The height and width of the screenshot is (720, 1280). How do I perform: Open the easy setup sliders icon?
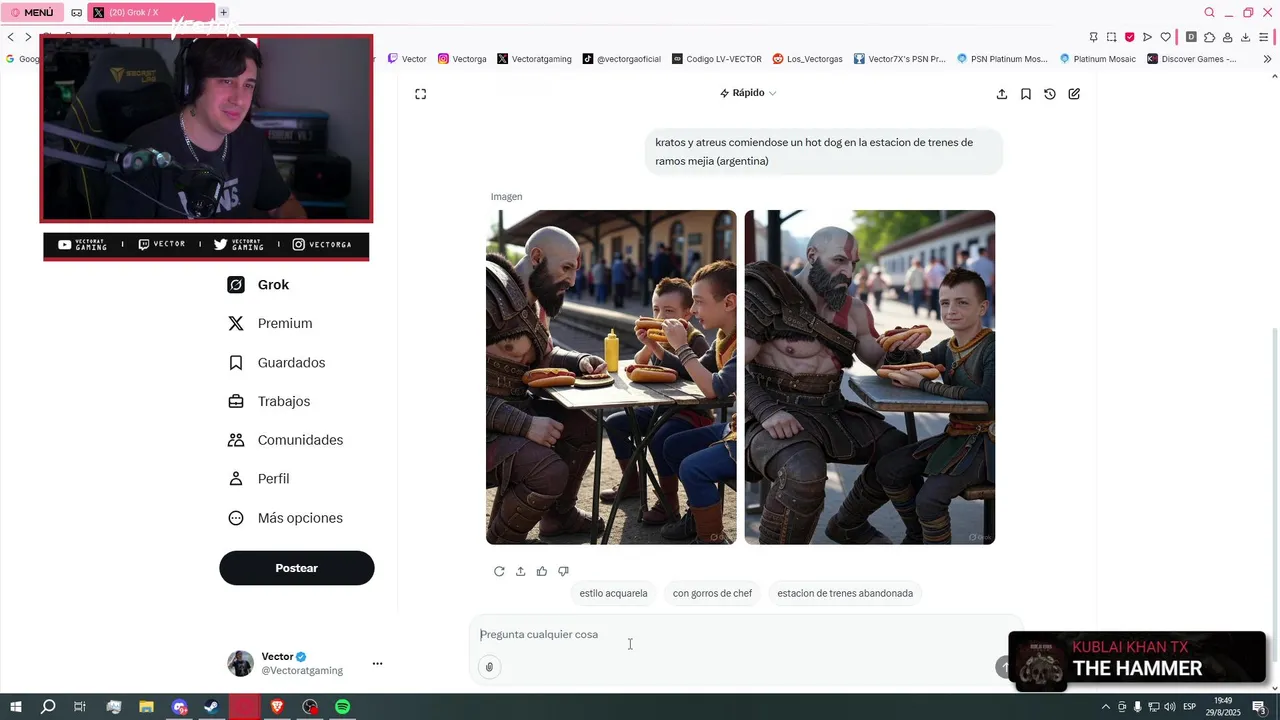click(x=1264, y=37)
